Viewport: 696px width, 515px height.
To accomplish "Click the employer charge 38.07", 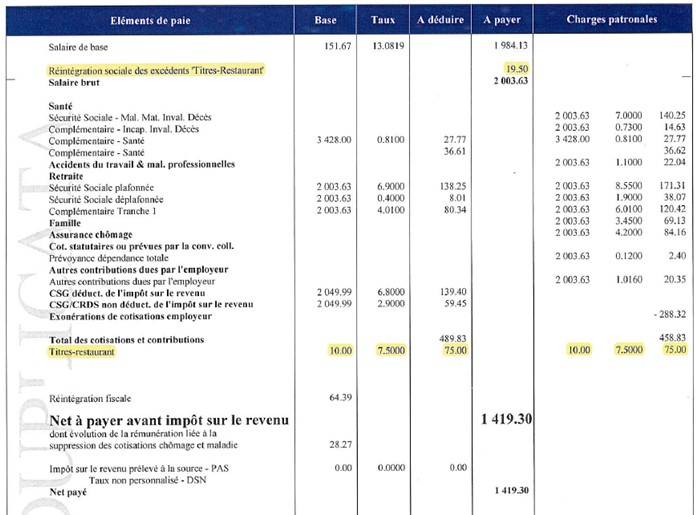I will pos(675,197).
